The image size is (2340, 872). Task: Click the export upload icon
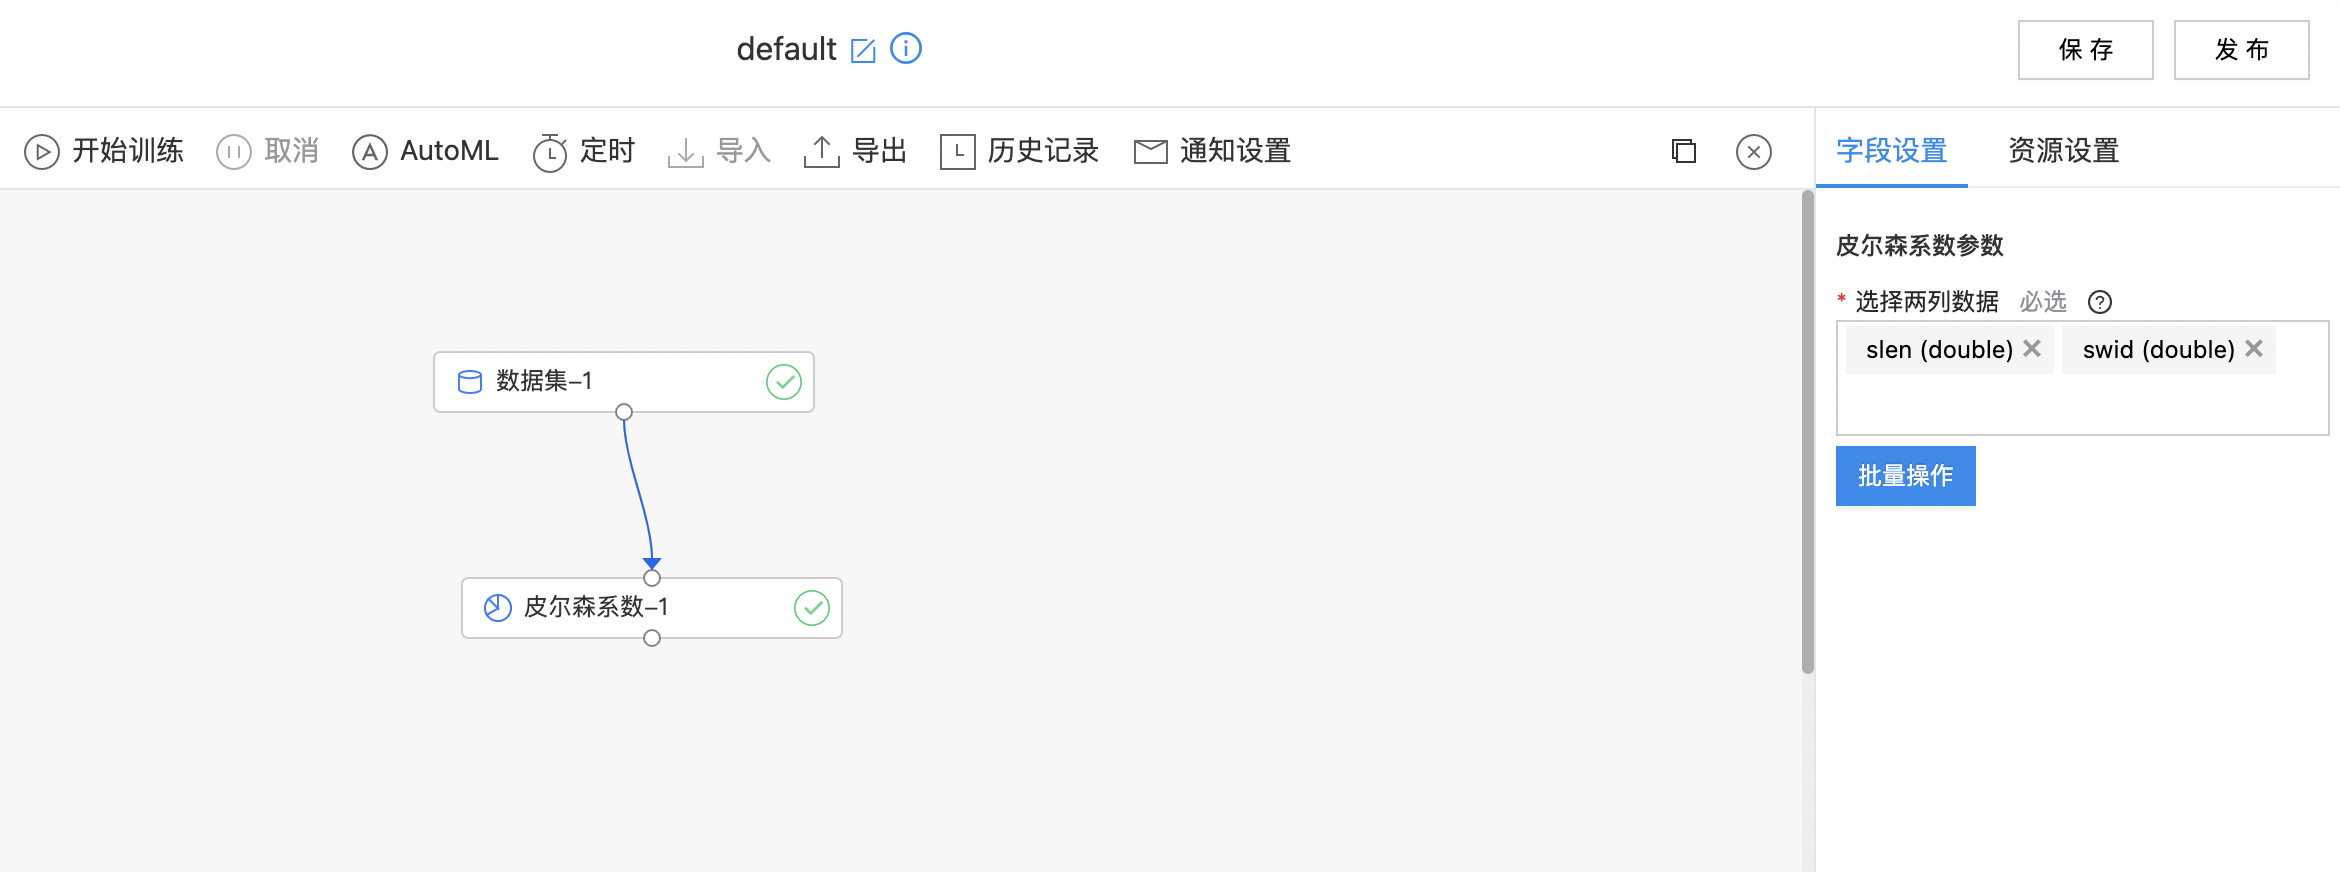[821, 152]
